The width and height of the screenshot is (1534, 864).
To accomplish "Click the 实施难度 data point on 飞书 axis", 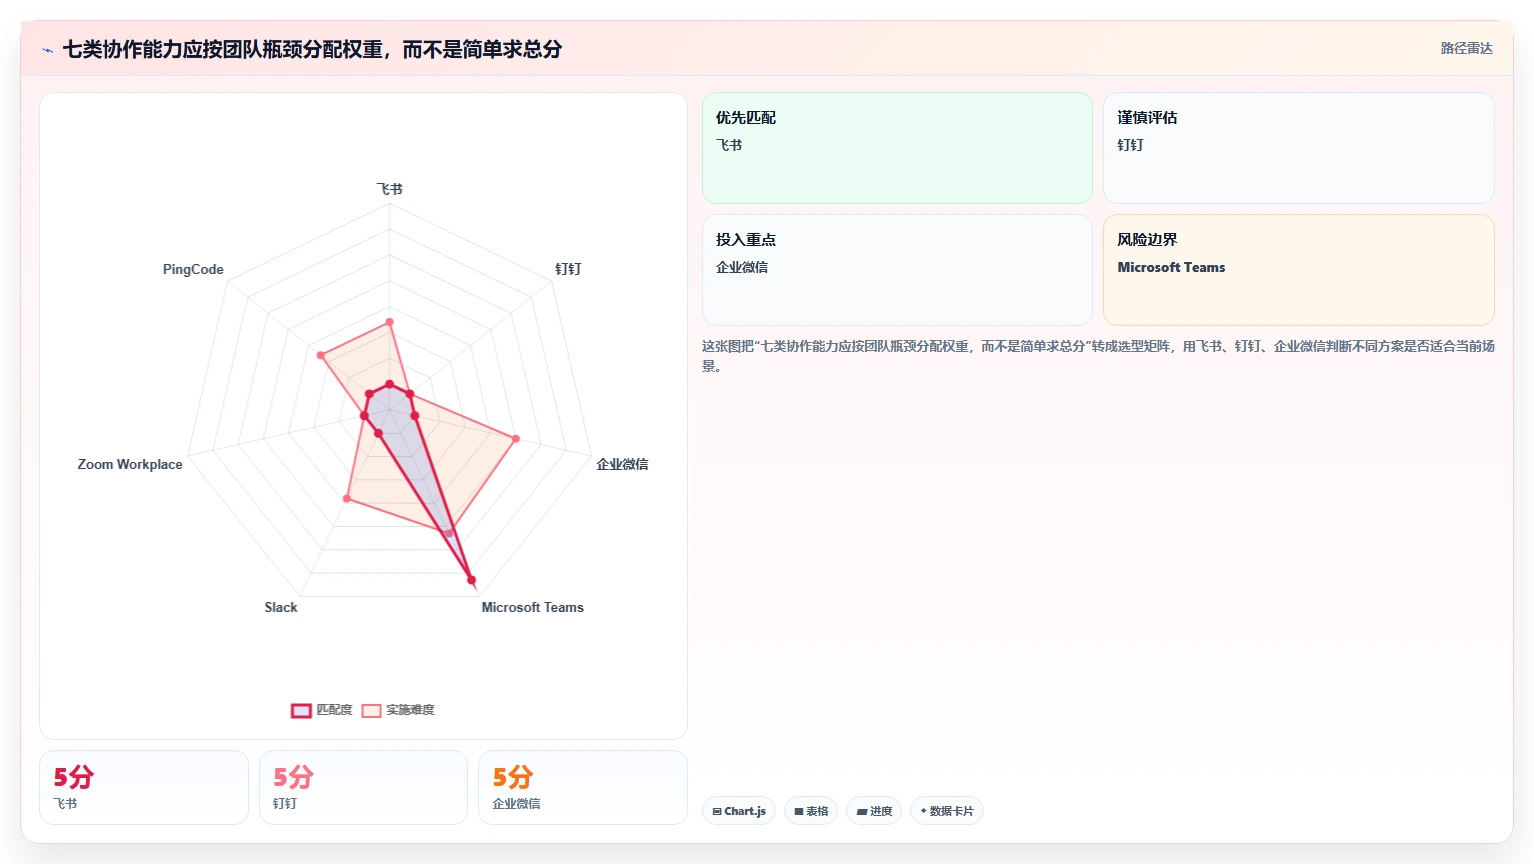I will (x=389, y=322).
